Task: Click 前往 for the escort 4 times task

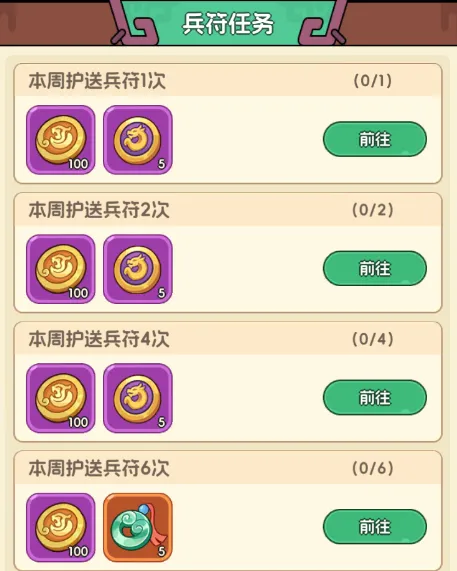Action: 375,397
